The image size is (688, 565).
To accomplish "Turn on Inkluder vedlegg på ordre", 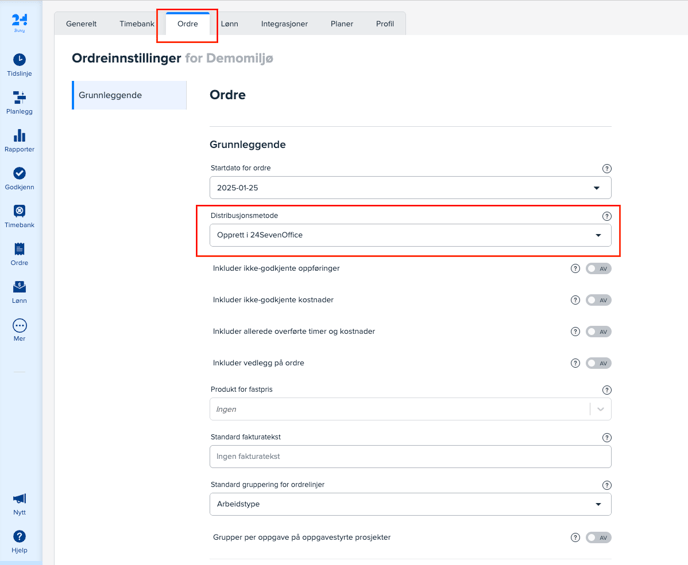I will pos(598,363).
